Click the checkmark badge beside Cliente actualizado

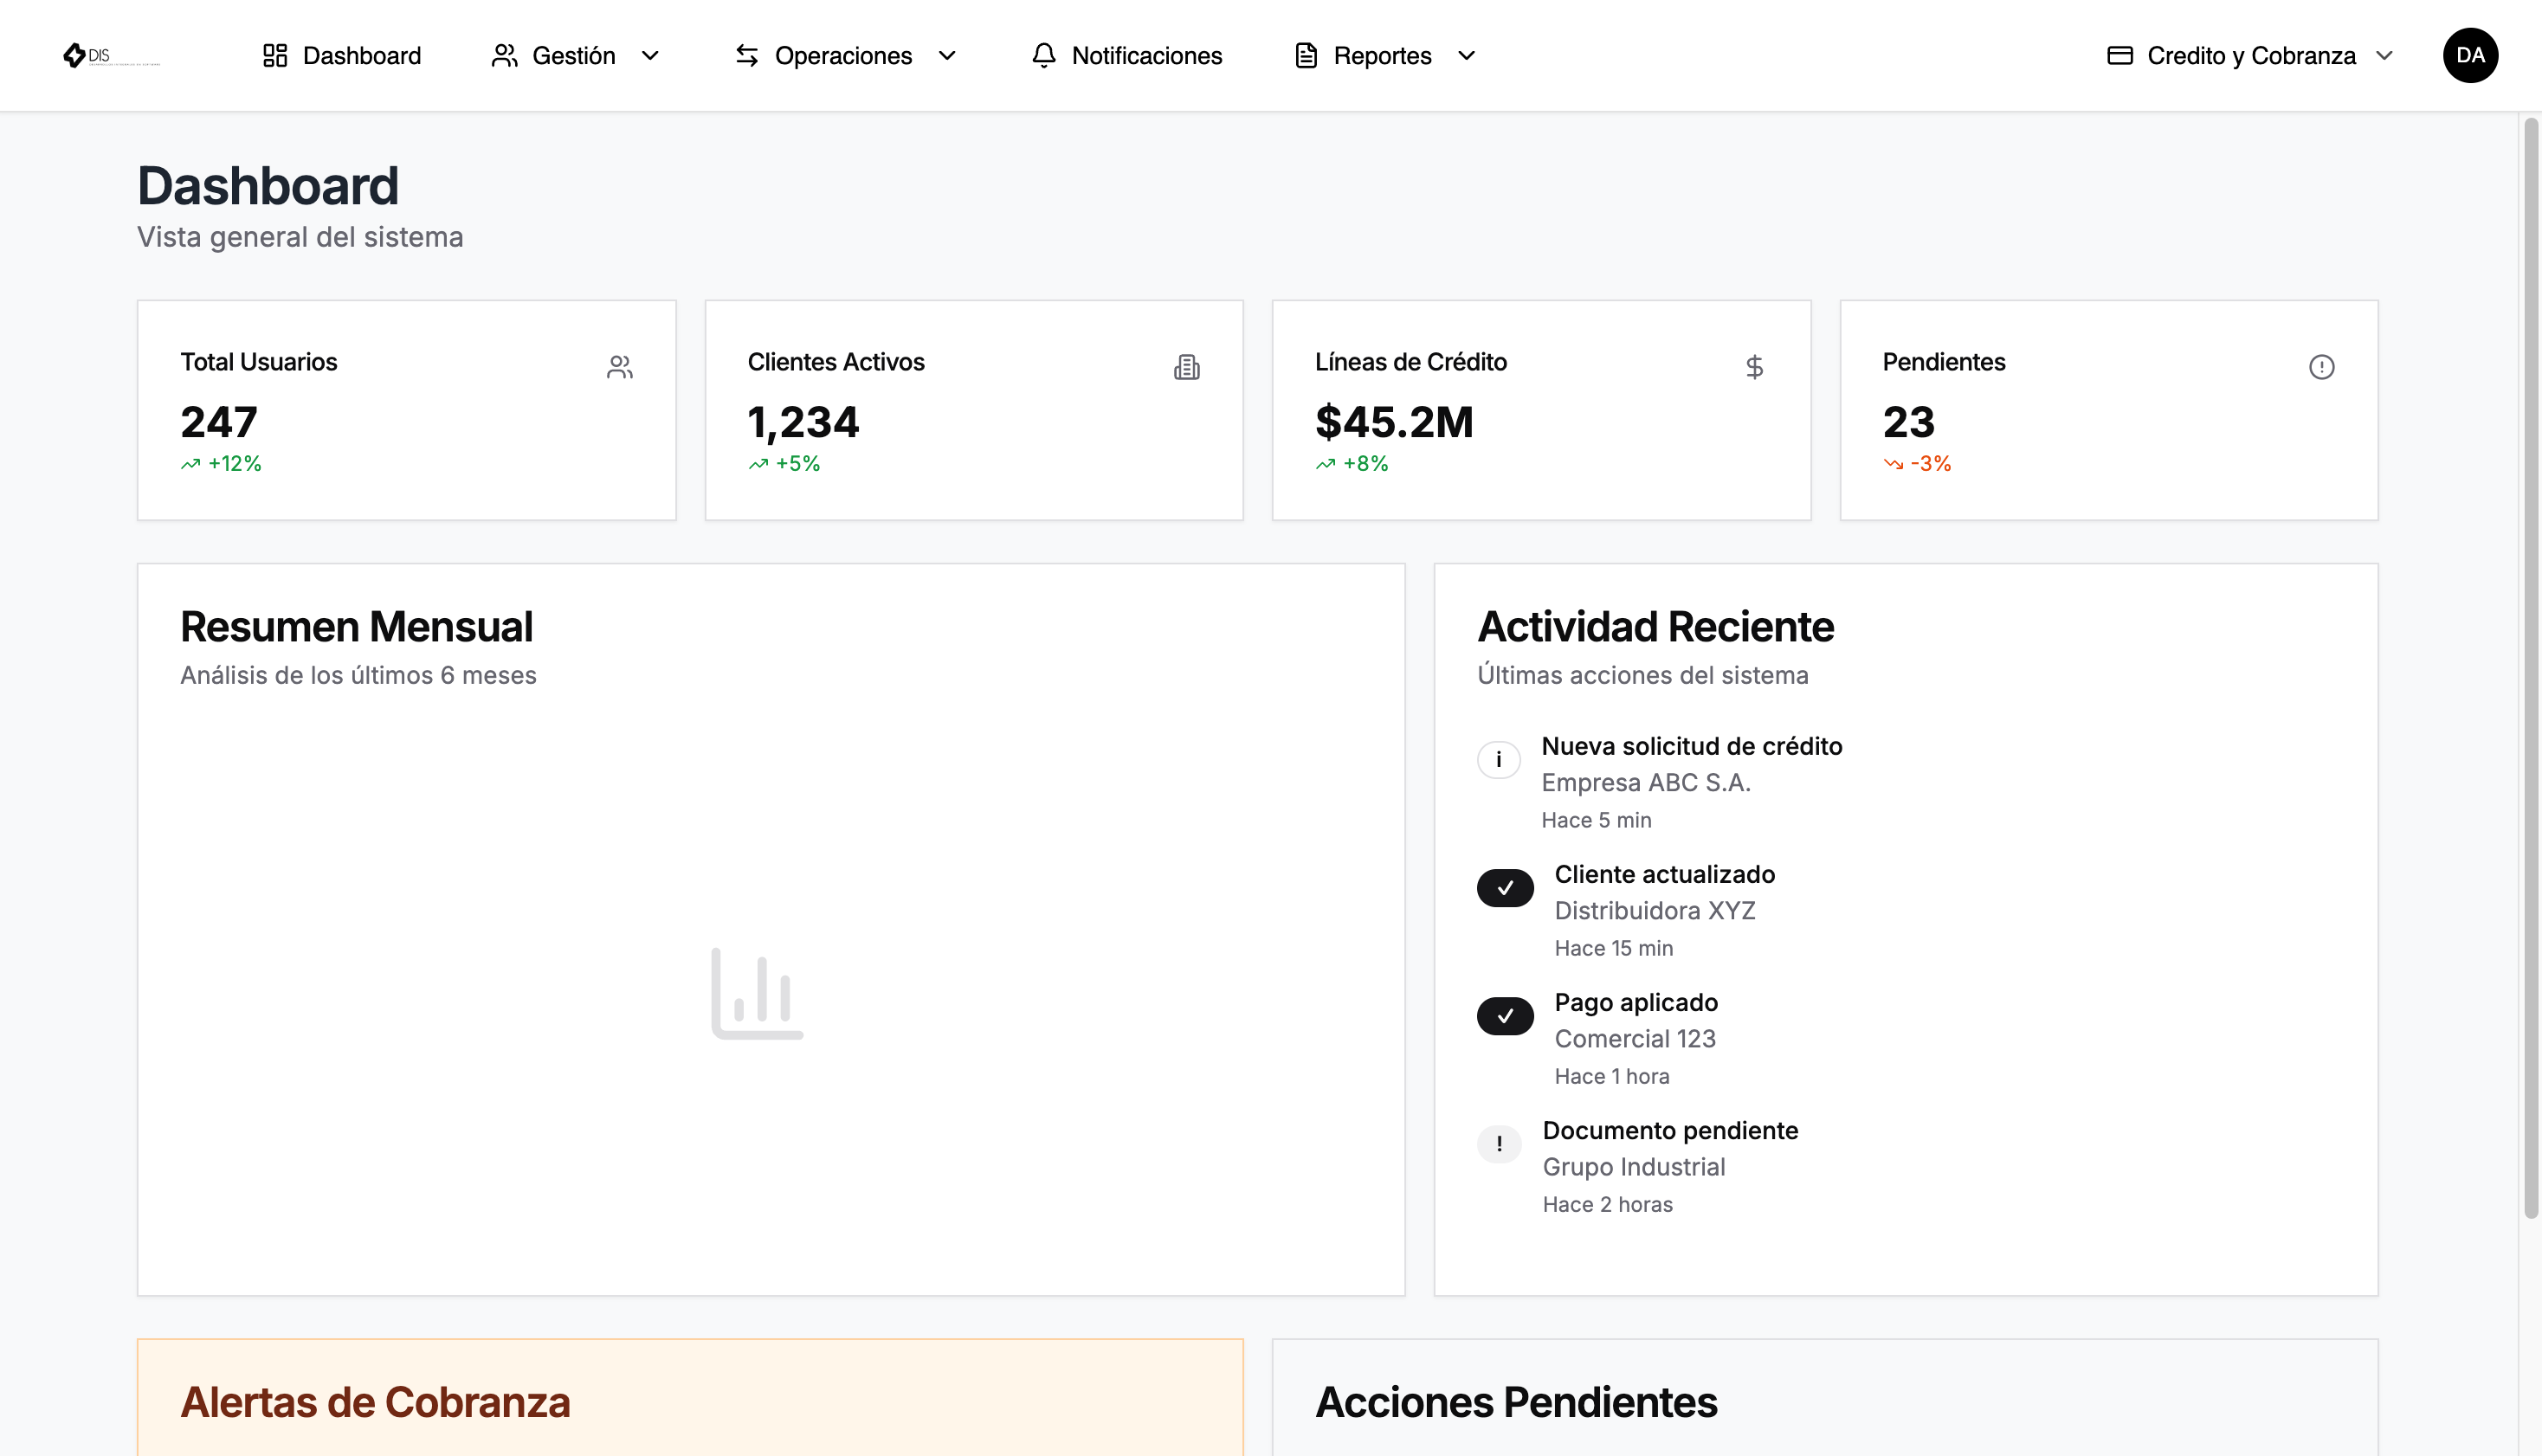point(1505,888)
